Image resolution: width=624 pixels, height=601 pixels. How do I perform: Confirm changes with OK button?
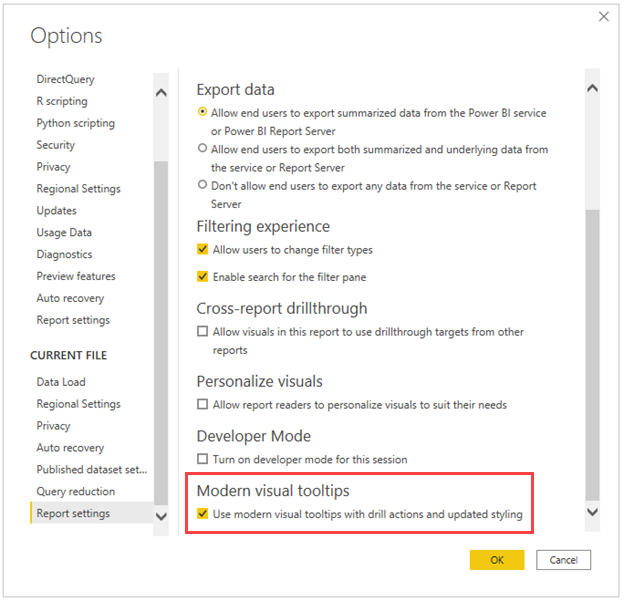coord(497,560)
